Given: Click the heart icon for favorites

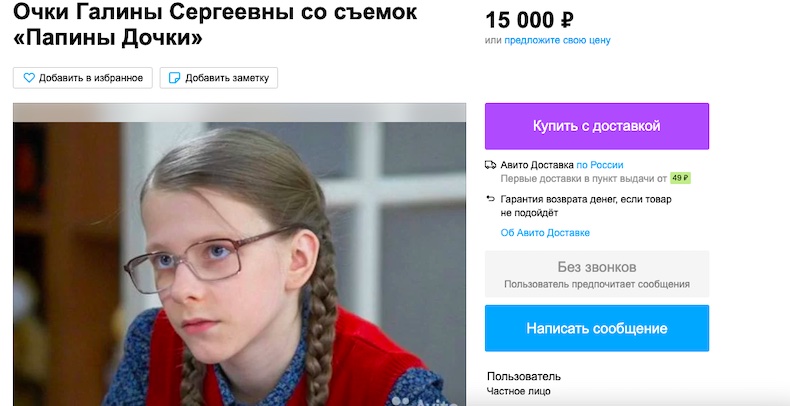Looking at the screenshot, I should coord(29,78).
